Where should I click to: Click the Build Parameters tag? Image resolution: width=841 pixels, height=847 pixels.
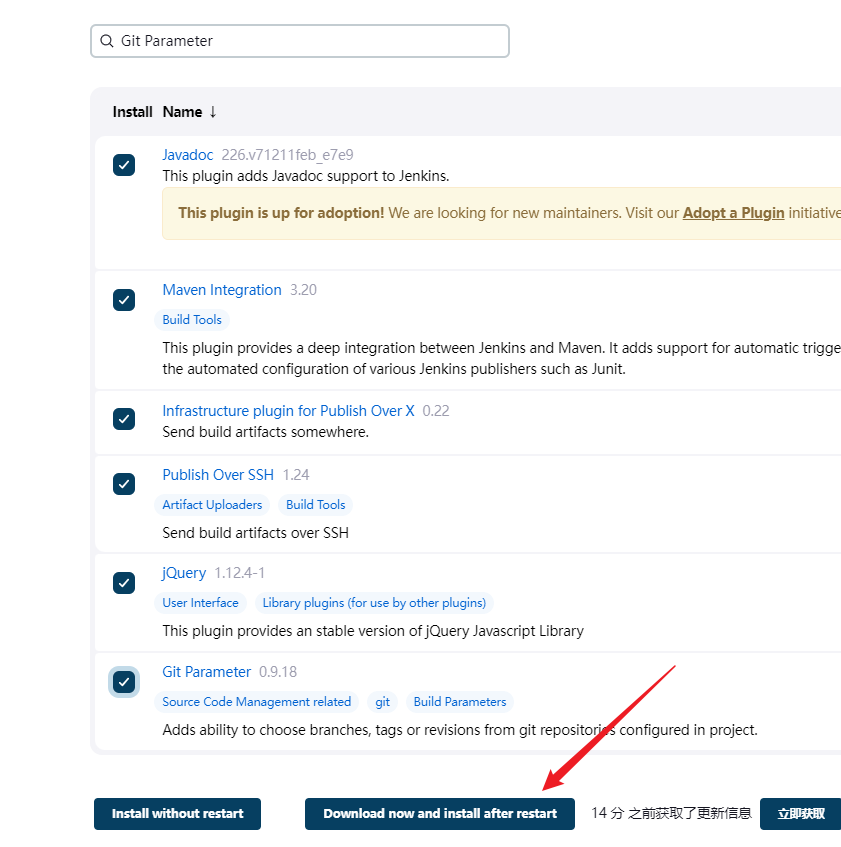[x=460, y=702]
